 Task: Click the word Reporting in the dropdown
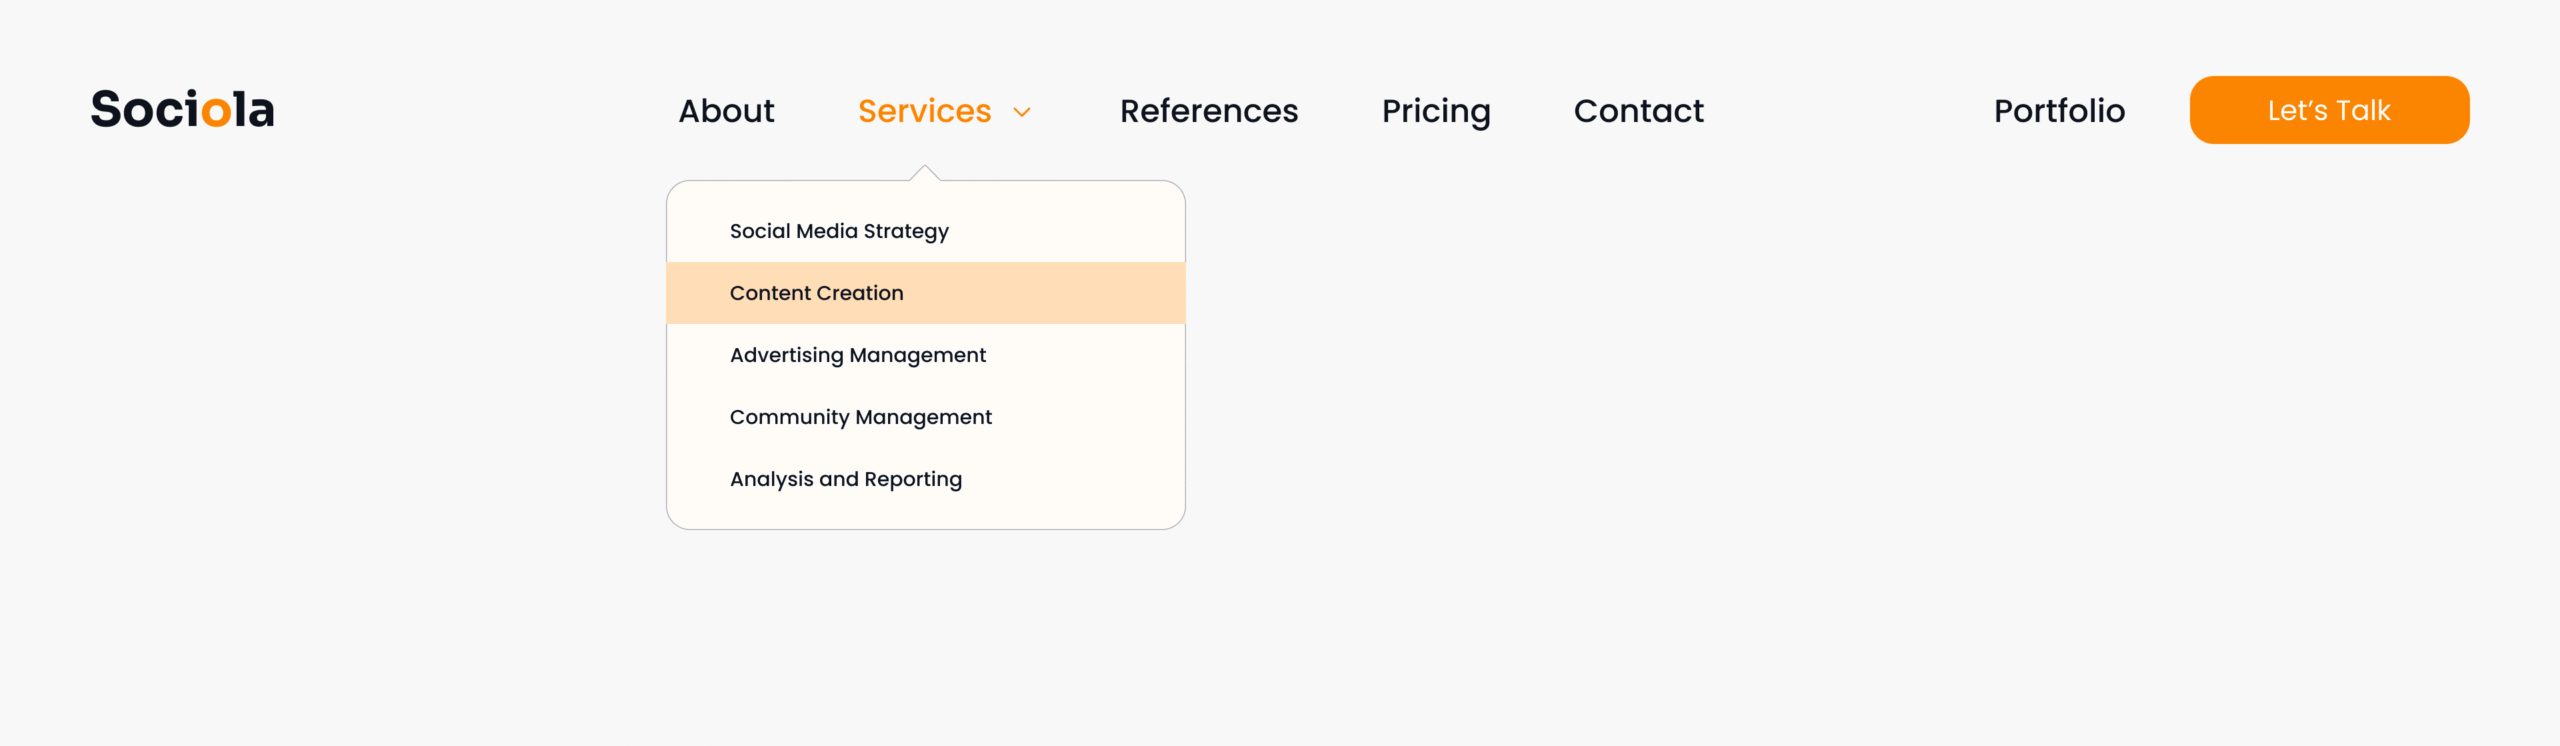[x=912, y=479]
